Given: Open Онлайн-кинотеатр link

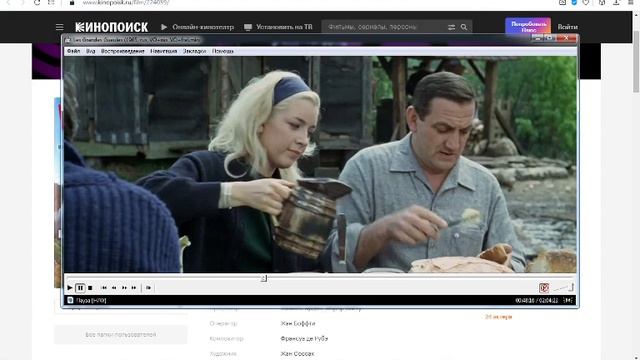Looking at the screenshot, I should coord(197,27).
